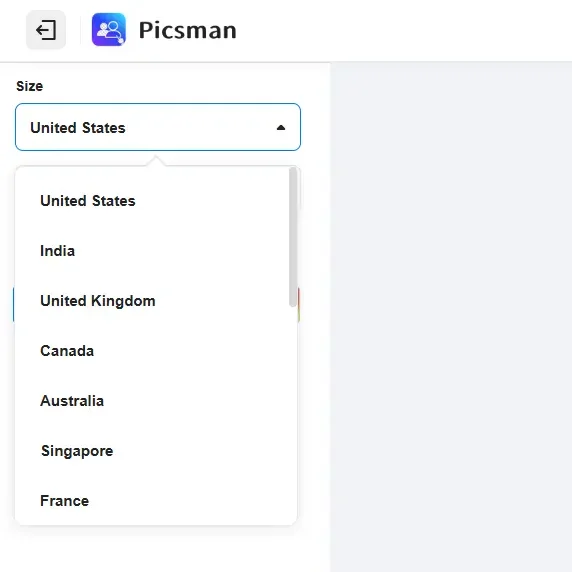Click the Picsman title text
572x572 pixels.
(x=188, y=30)
